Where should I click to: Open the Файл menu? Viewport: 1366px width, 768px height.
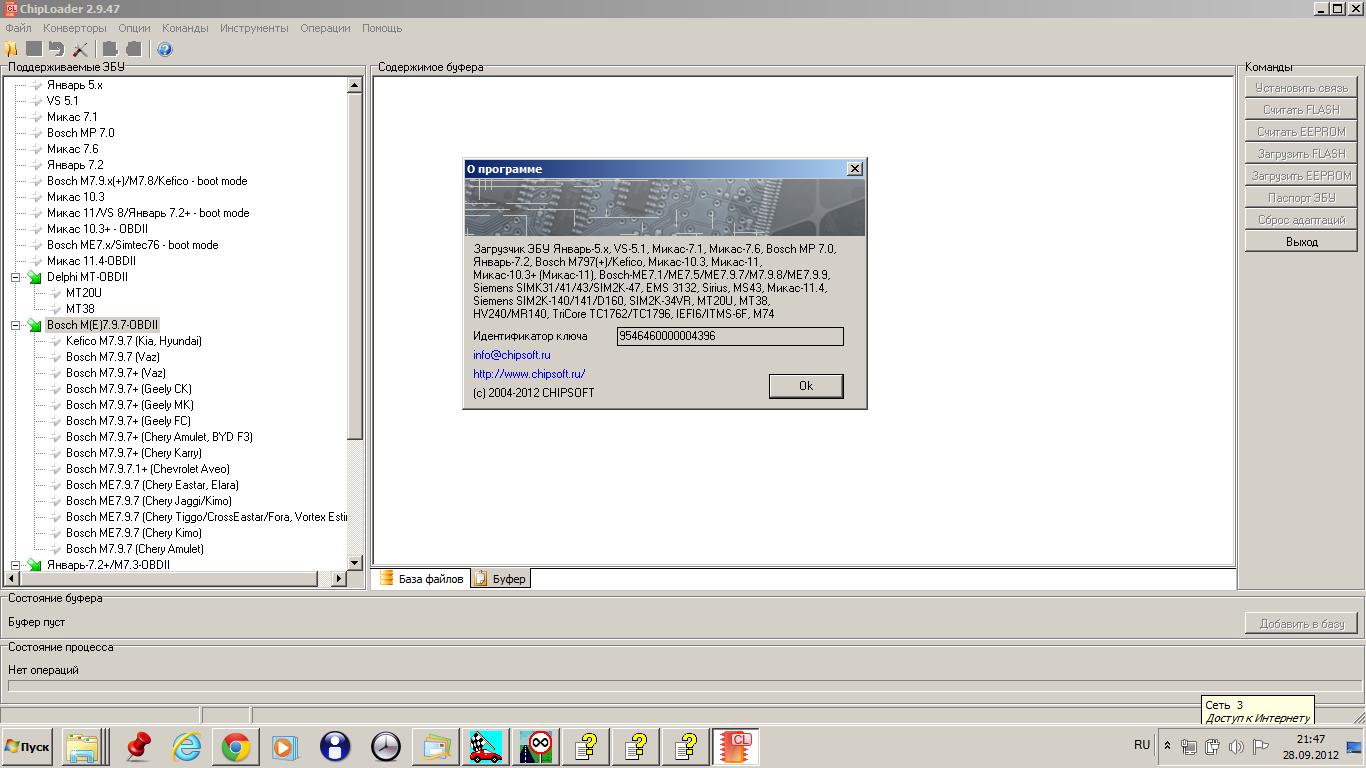tap(18, 28)
